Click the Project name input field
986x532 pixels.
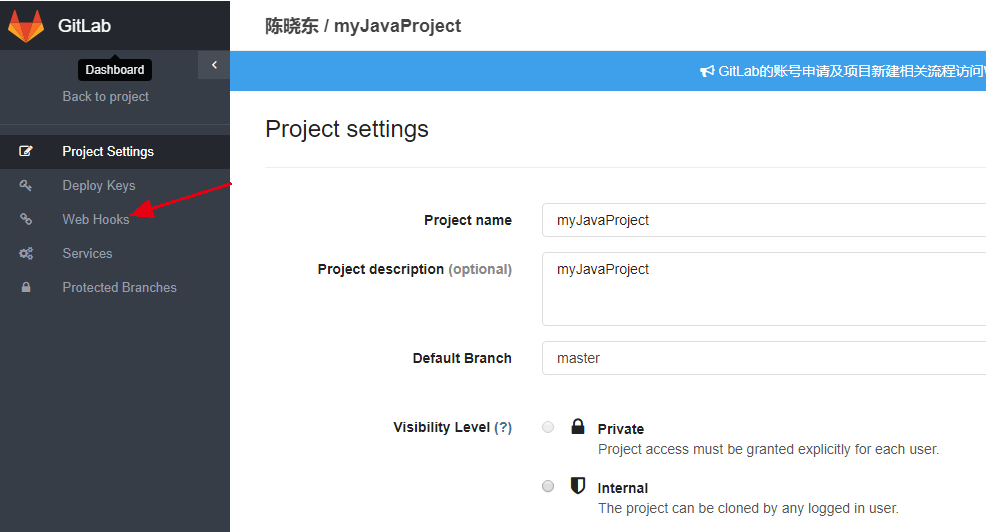coord(763,220)
